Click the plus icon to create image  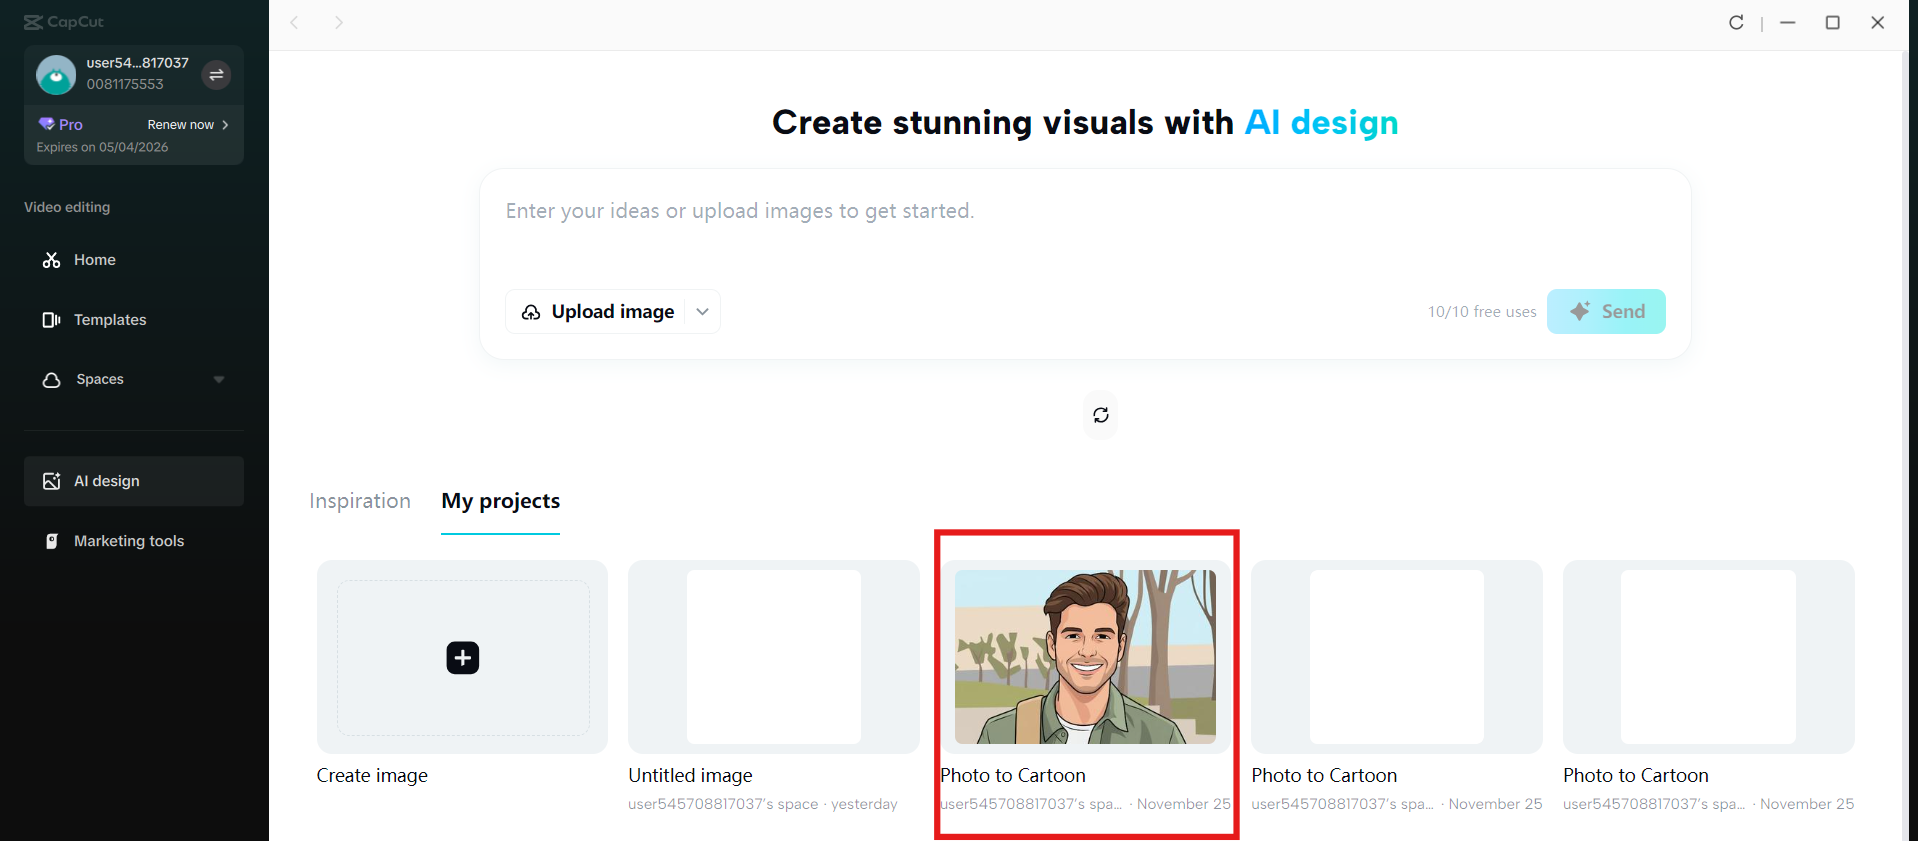462,658
